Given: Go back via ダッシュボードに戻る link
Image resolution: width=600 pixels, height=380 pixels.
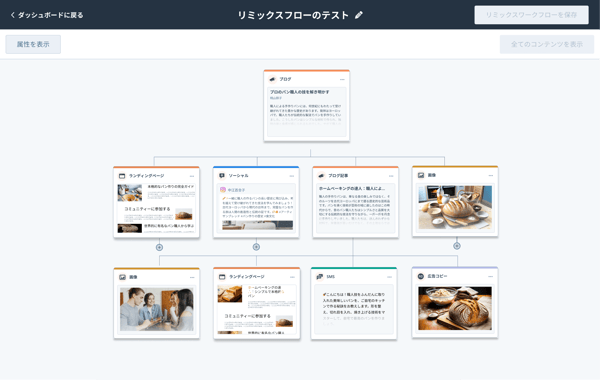Looking at the screenshot, I should (47, 15).
